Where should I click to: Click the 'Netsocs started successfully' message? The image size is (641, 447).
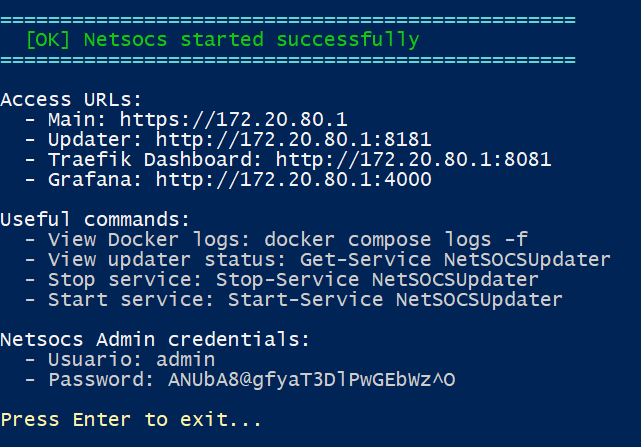[252, 40]
